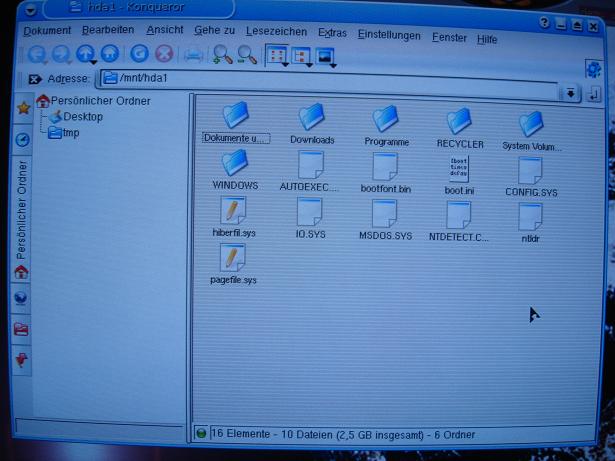615x461 pixels.
Task: Open the Einstellungen menu
Action: click(x=389, y=35)
